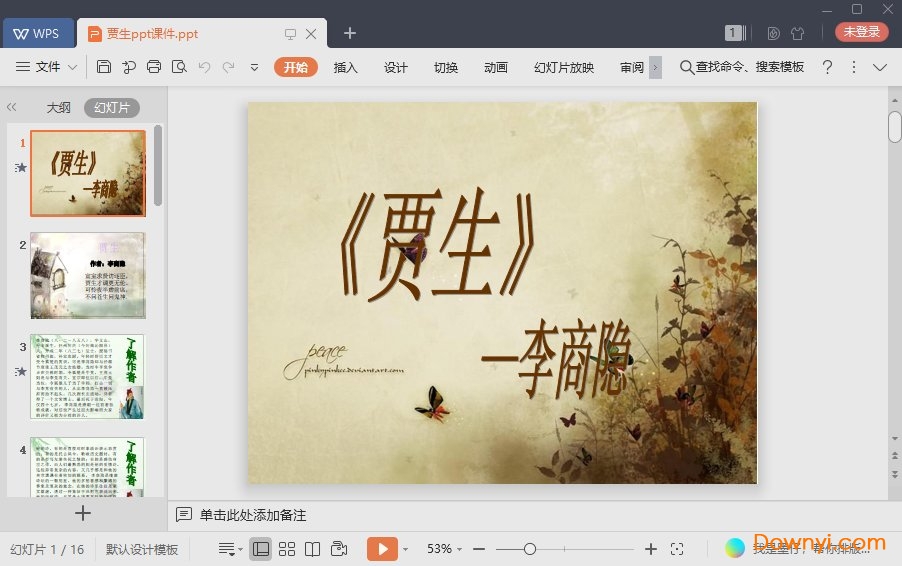Click the Undo arrow
The height and width of the screenshot is (566, 902).
tap(204, 67)
